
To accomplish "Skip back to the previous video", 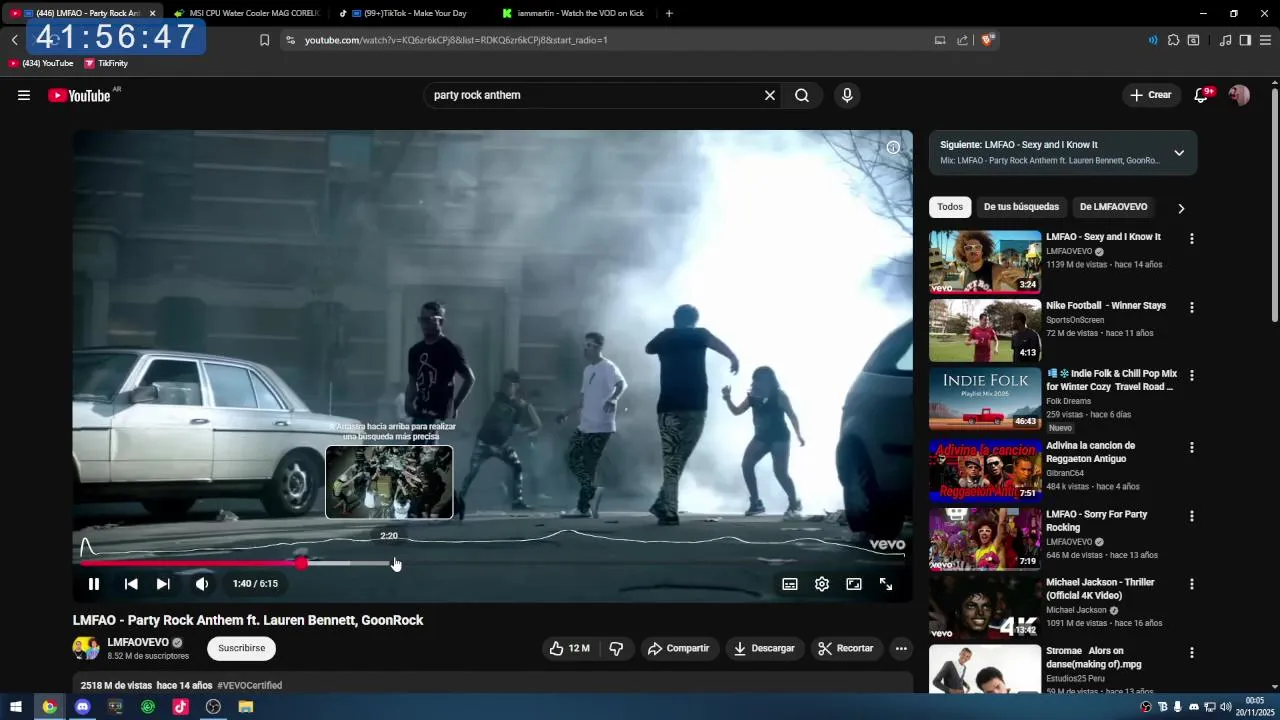I will [131, 584].
